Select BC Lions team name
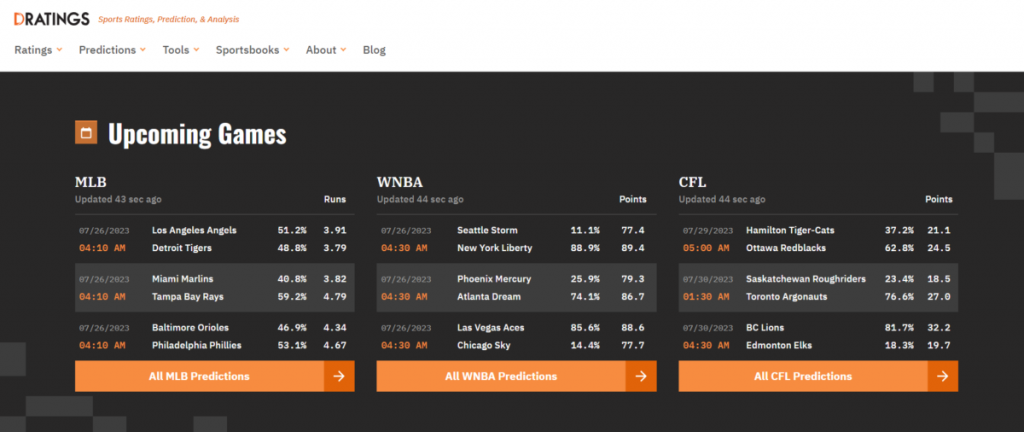The height and width of the screenshot is (432, 1024). coord(765,328)
